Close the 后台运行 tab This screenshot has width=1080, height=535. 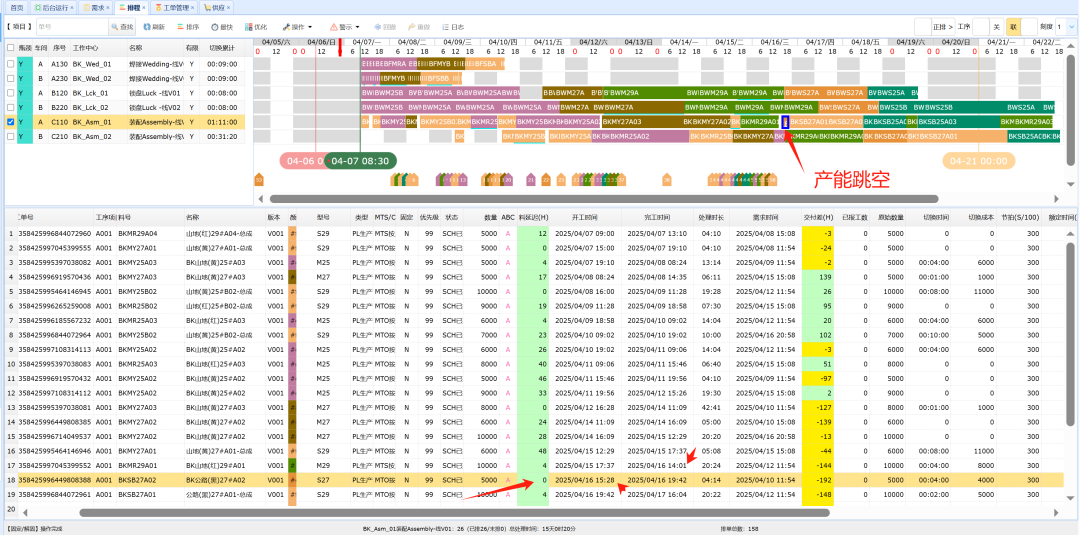(72, 7)
